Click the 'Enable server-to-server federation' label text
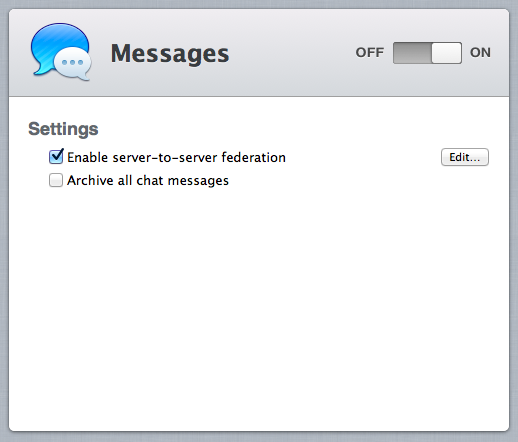The image size is (518, 442). 176,157
